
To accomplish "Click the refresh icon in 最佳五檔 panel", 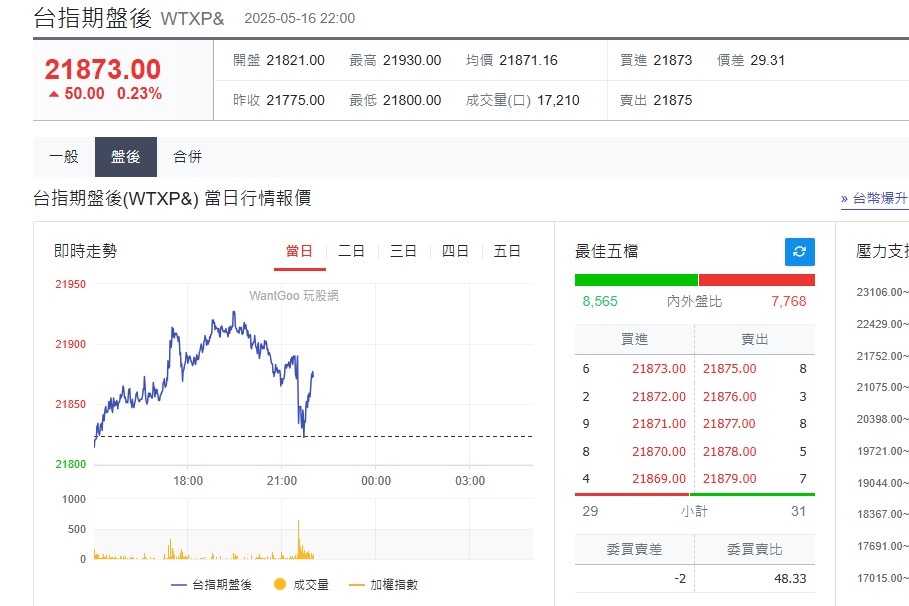I will pos(798,252).
